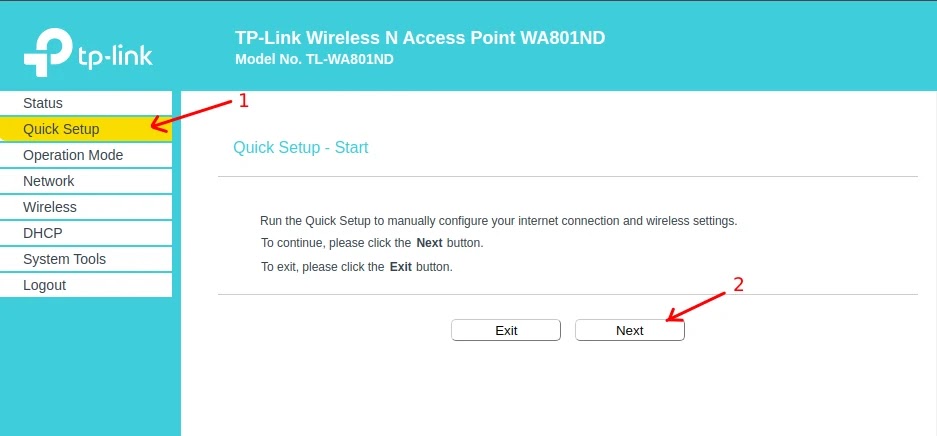The image size is (937, 436).
Task: Open the Wireless menu entry
Action: 86,207
